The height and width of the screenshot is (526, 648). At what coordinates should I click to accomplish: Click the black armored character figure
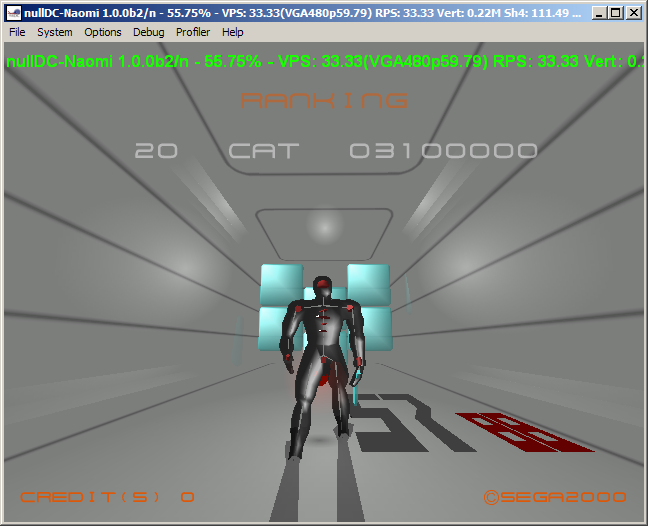(321, 367)
